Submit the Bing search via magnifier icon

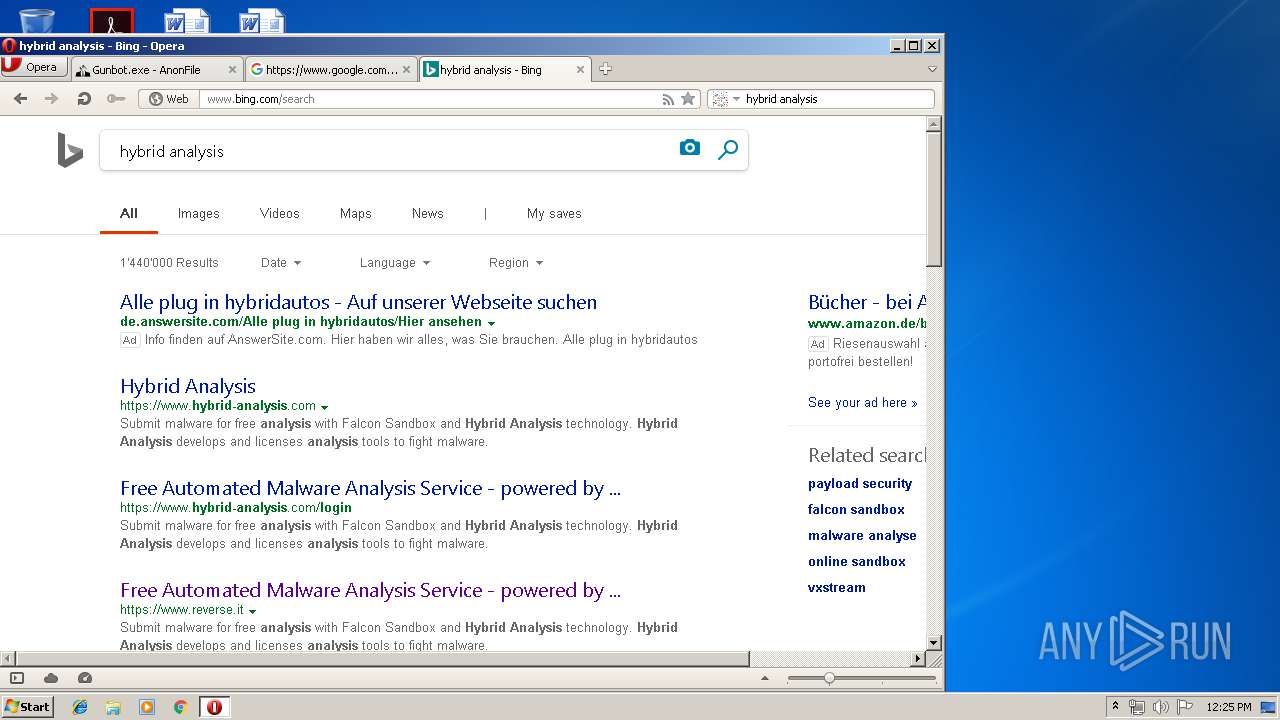[728, 150]
